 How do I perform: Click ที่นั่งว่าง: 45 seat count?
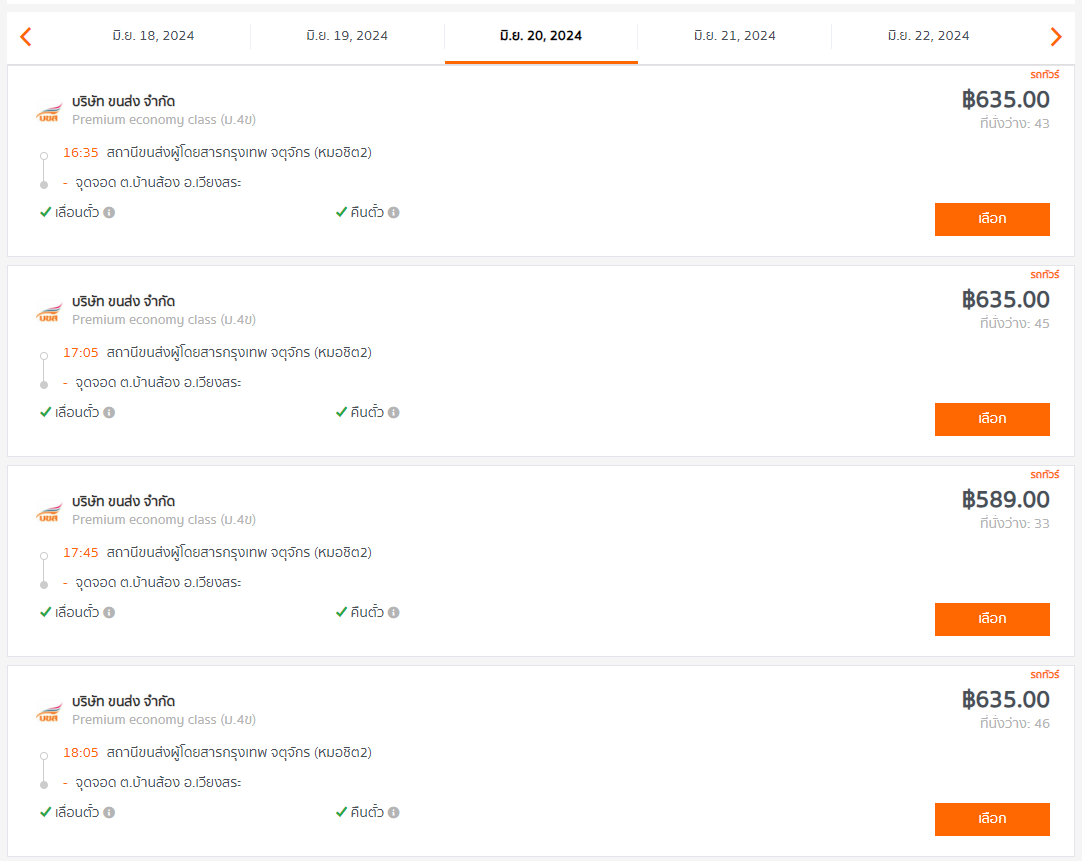pyautogui.click(x=1014, y=324)
